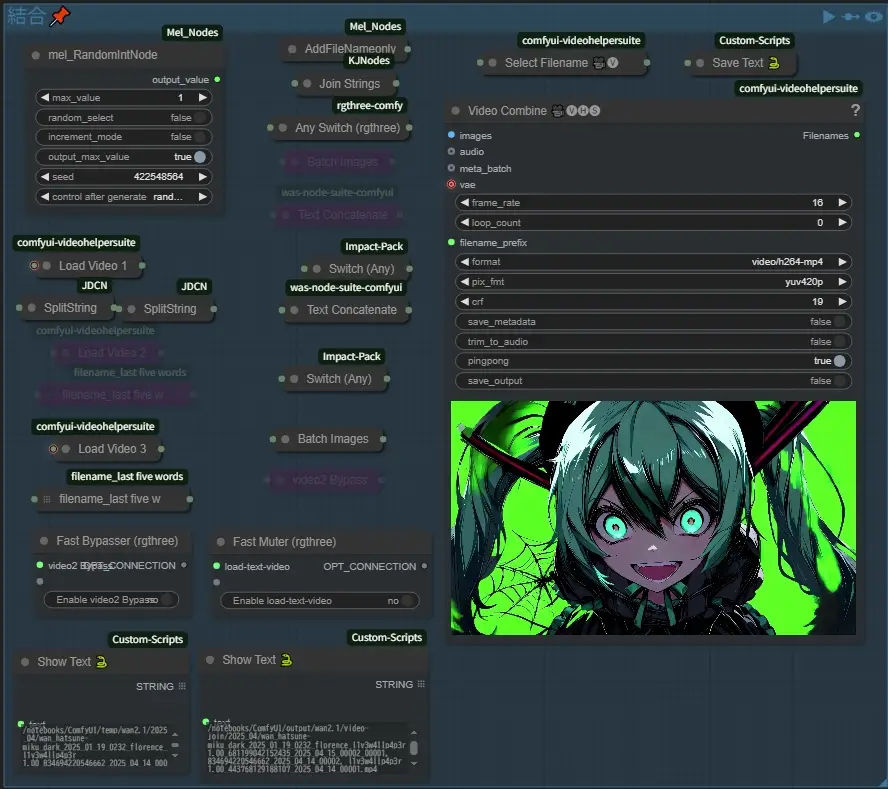The height and width of the screenshot is (789, 888).
Task: Click the blue images input port
Action: (x=451, y=135)
